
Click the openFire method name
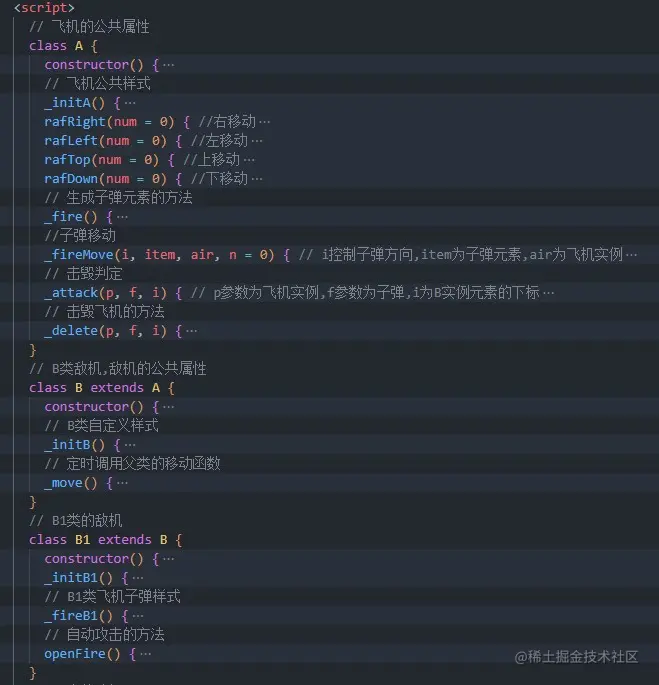click(75, 654)
